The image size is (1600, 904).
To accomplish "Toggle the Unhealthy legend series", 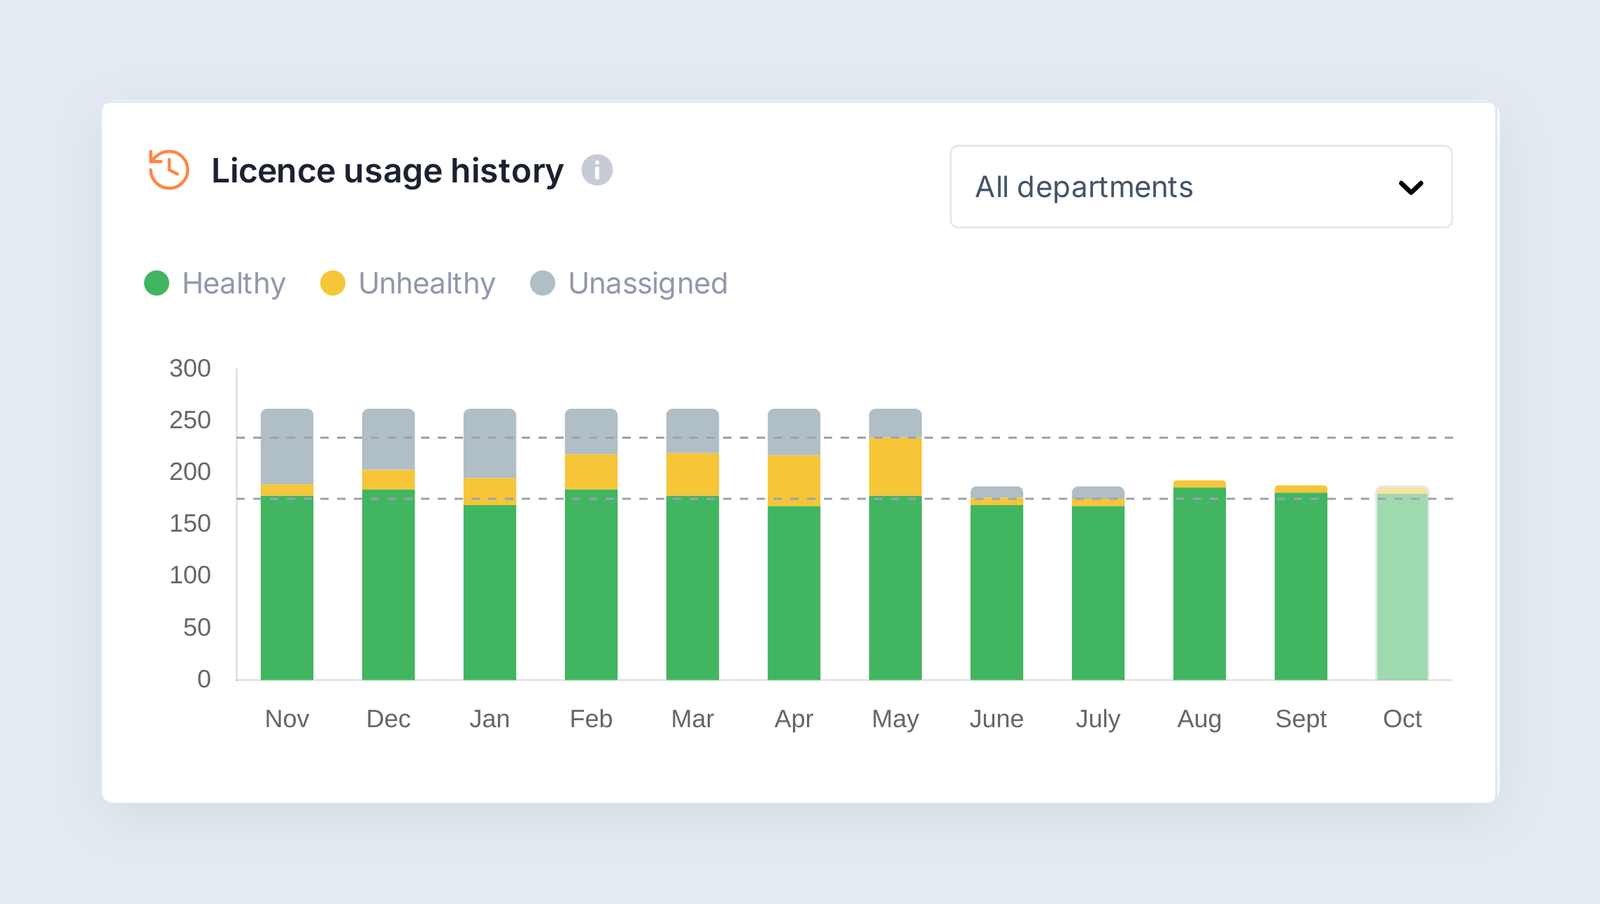I will tap(408, 283).
